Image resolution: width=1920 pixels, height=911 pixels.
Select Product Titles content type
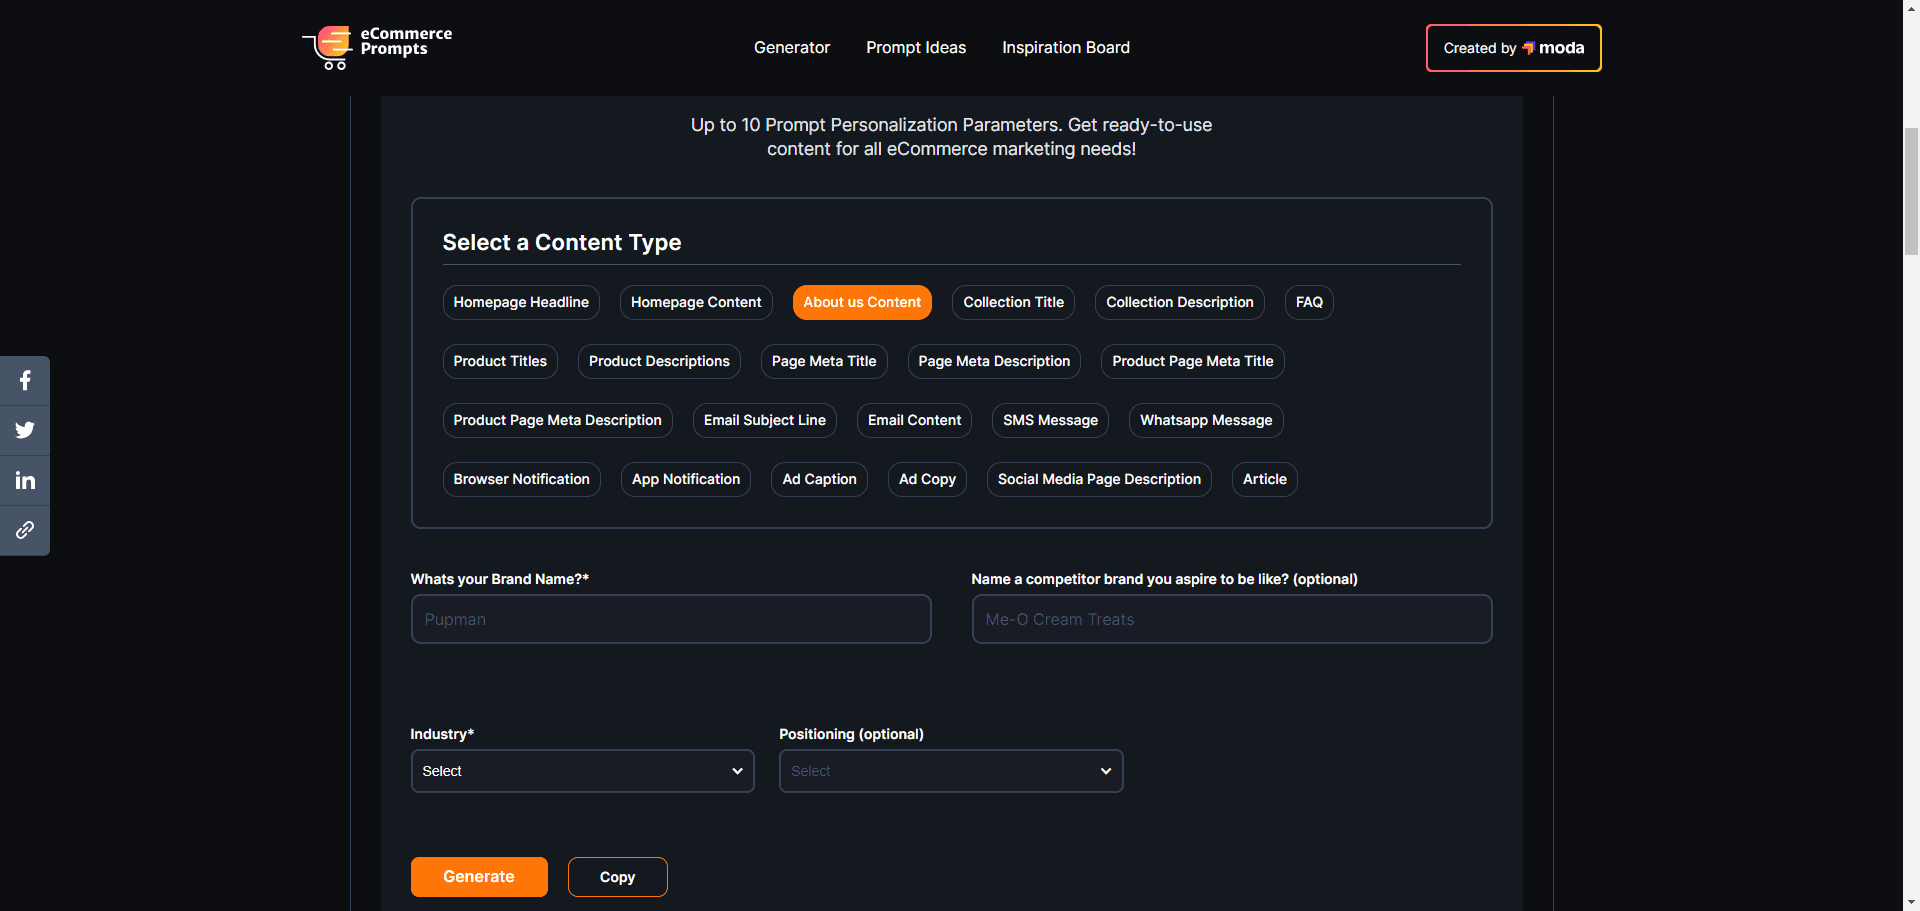tap(500, 361)
